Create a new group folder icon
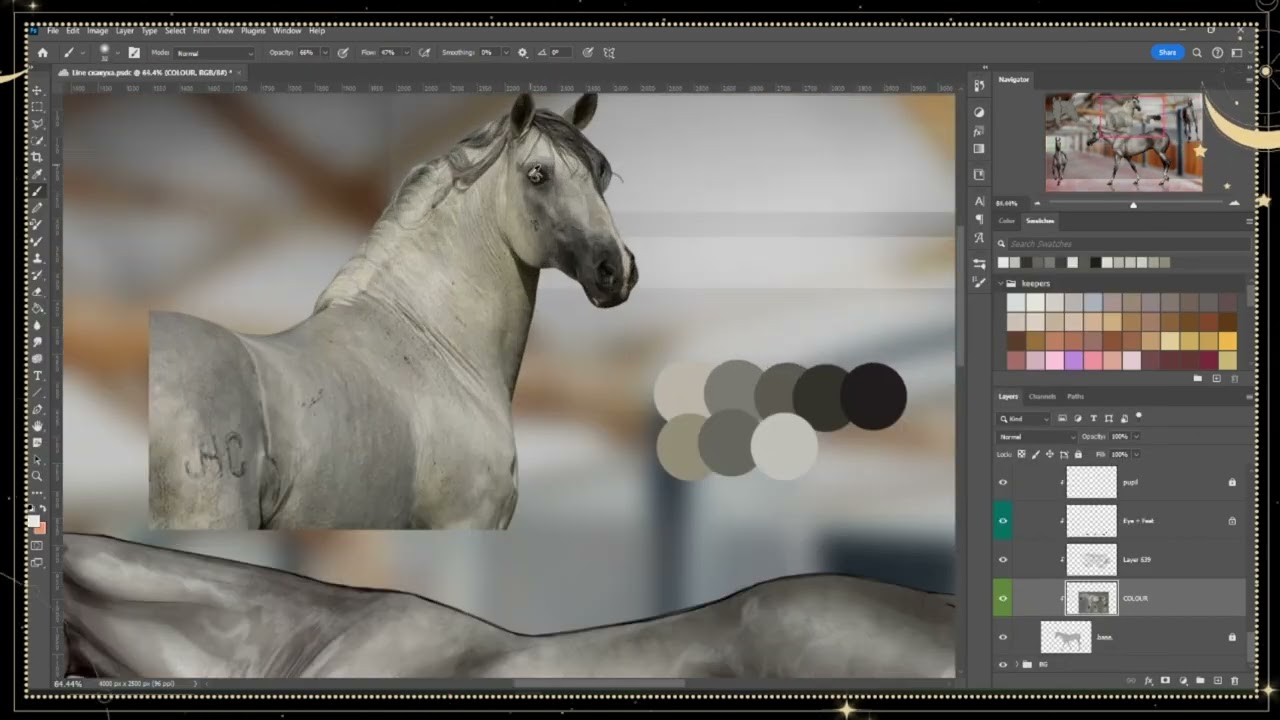The height and width of the screenshot is (720, 1280). 1200,680
